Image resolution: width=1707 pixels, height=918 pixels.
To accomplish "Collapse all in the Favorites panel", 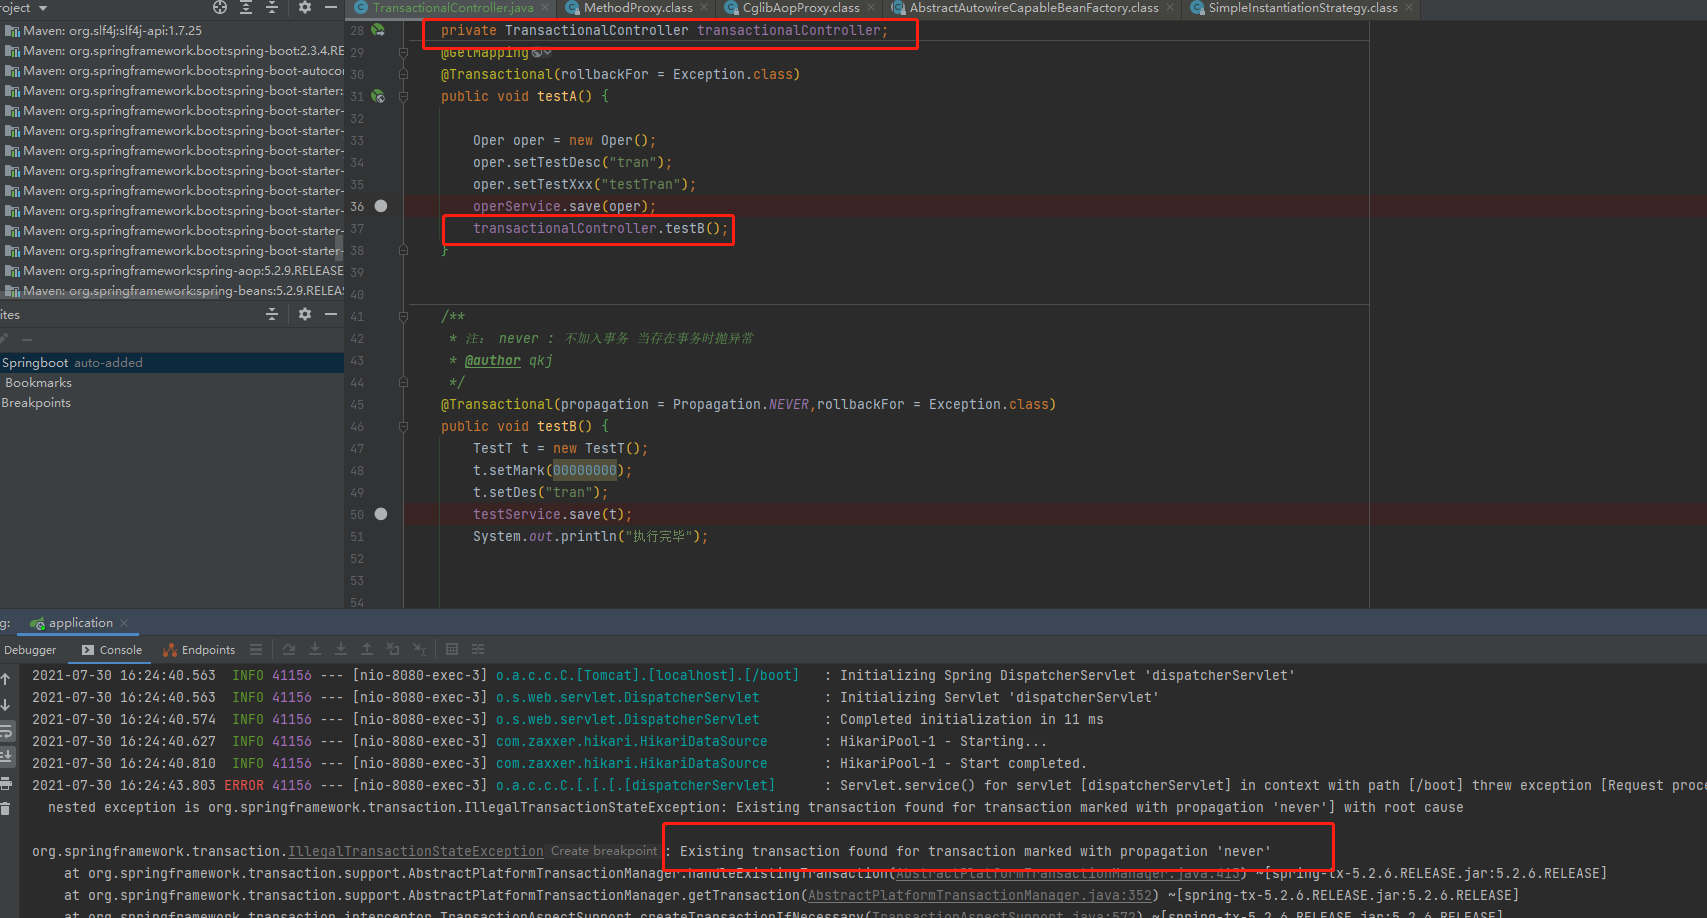I will [x=272, y=314].
